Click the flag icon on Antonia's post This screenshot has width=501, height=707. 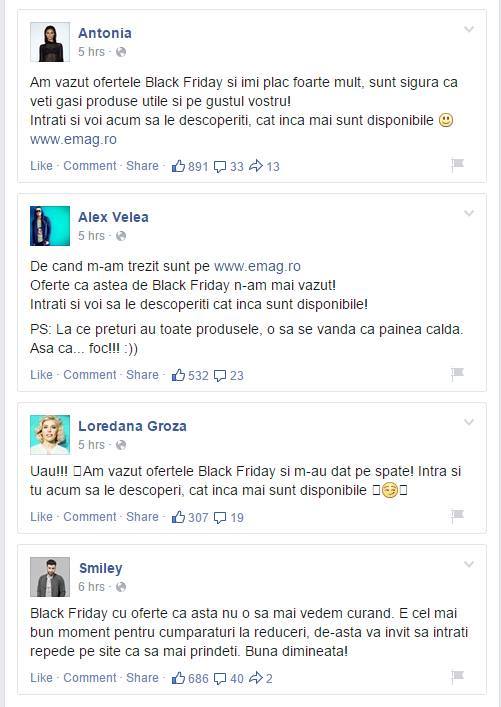click(x=457, y=165)
